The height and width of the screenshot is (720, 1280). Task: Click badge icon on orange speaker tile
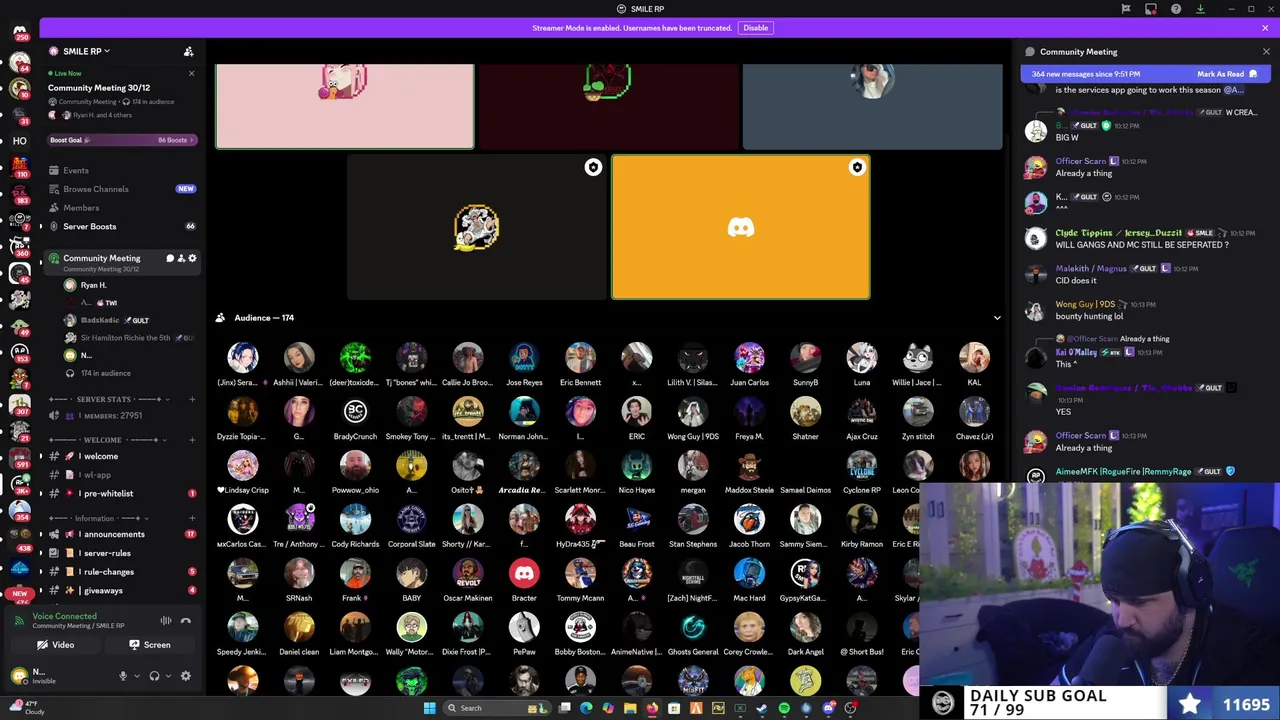[857, 167]
